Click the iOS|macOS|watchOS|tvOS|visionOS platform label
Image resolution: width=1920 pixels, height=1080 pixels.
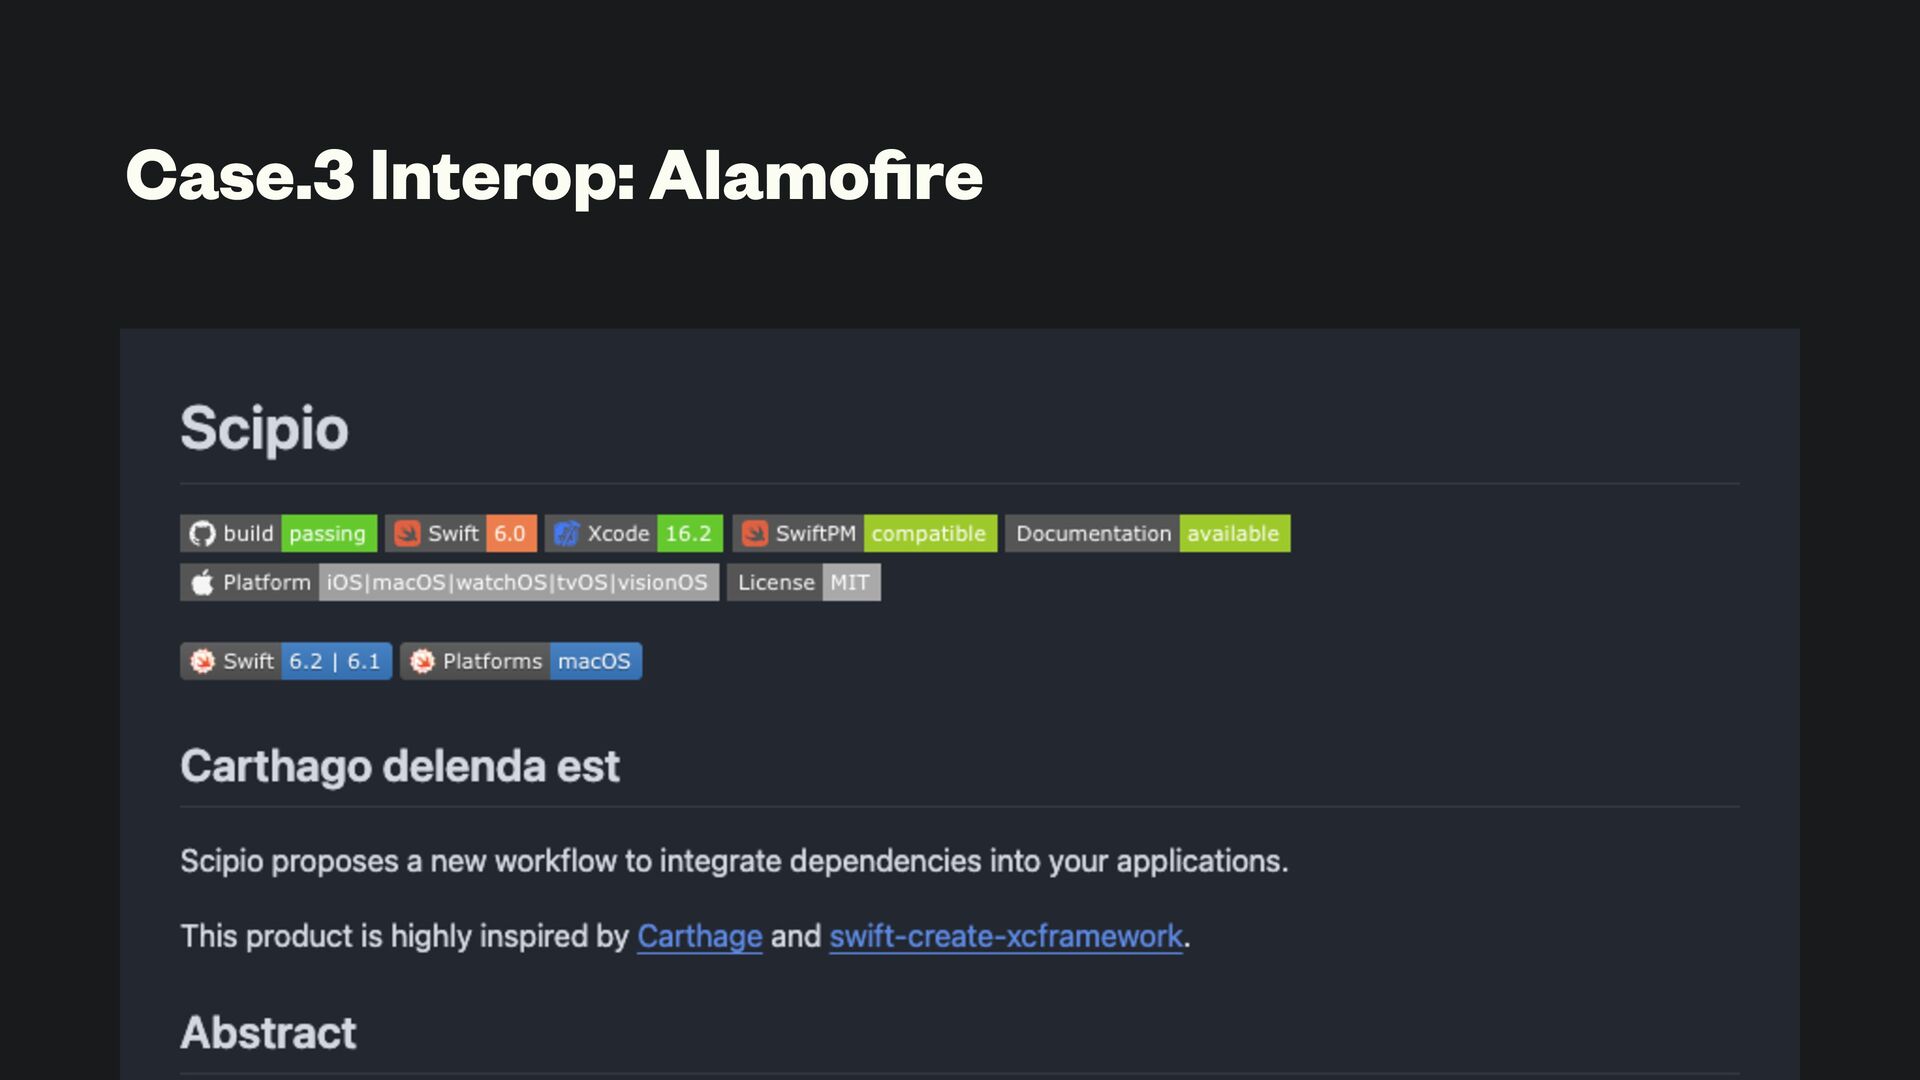pos(517,583)
